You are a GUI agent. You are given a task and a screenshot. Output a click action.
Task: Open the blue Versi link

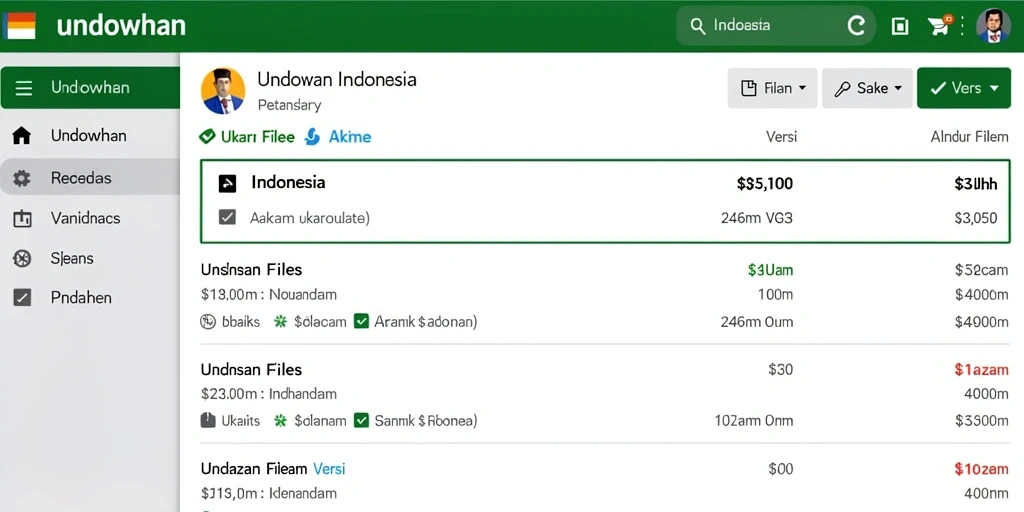tap(329, 469)
